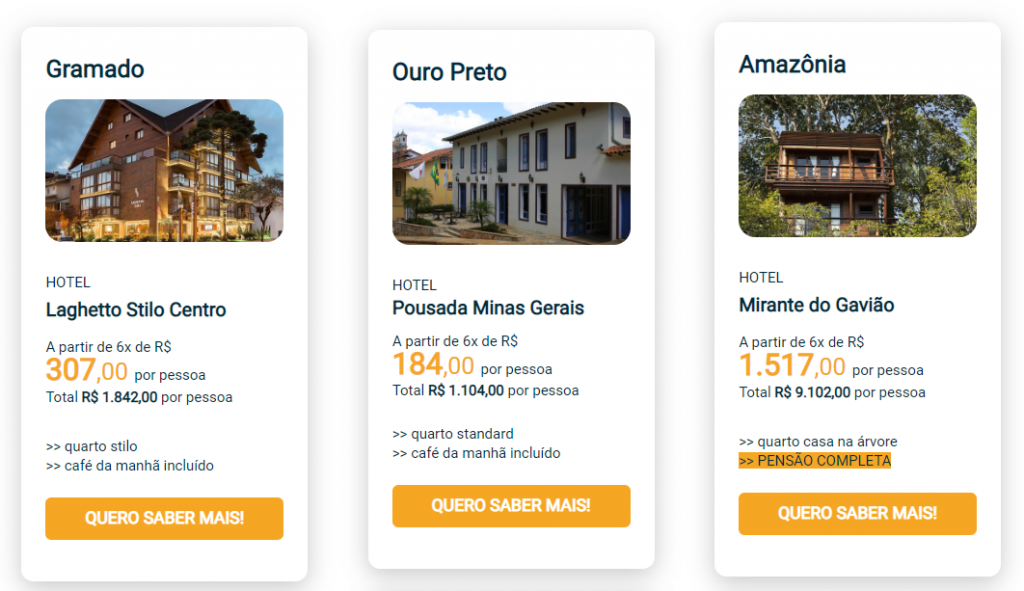Select the Gramado destination heading

95,69
